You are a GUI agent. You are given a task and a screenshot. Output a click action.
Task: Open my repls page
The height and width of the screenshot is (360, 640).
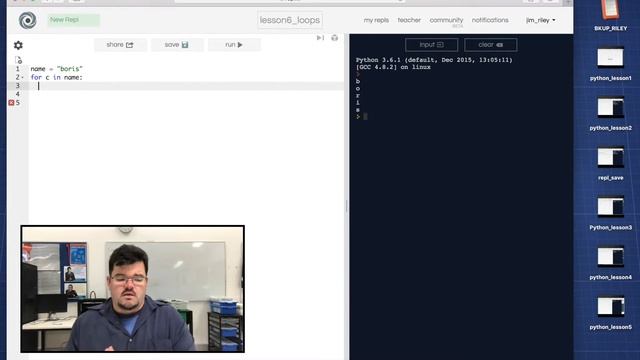pos(376,20)
